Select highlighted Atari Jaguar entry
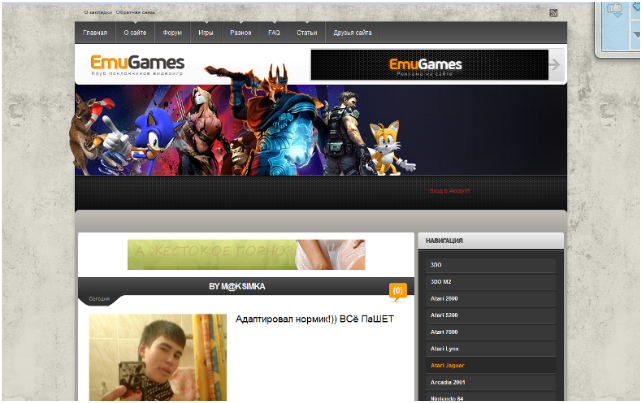This screenshot has height=403, width=642. click(491, 365)
